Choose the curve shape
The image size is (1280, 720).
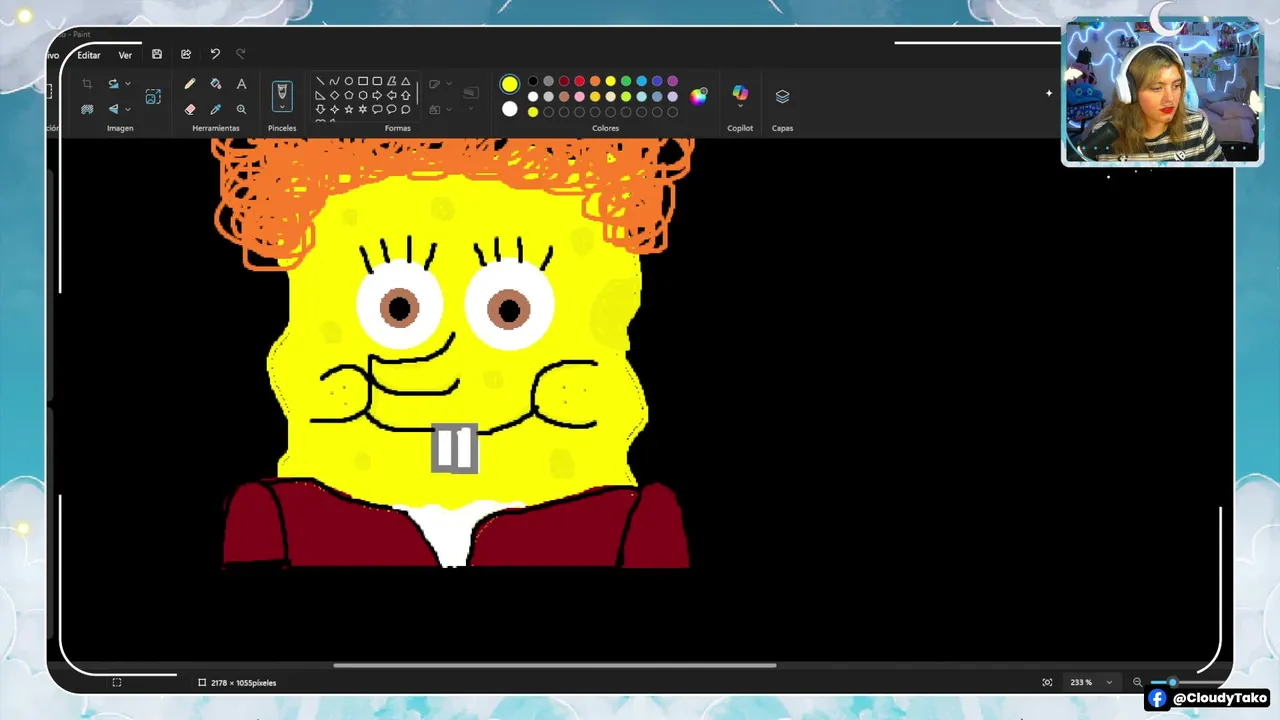click(x=334, y=81)
